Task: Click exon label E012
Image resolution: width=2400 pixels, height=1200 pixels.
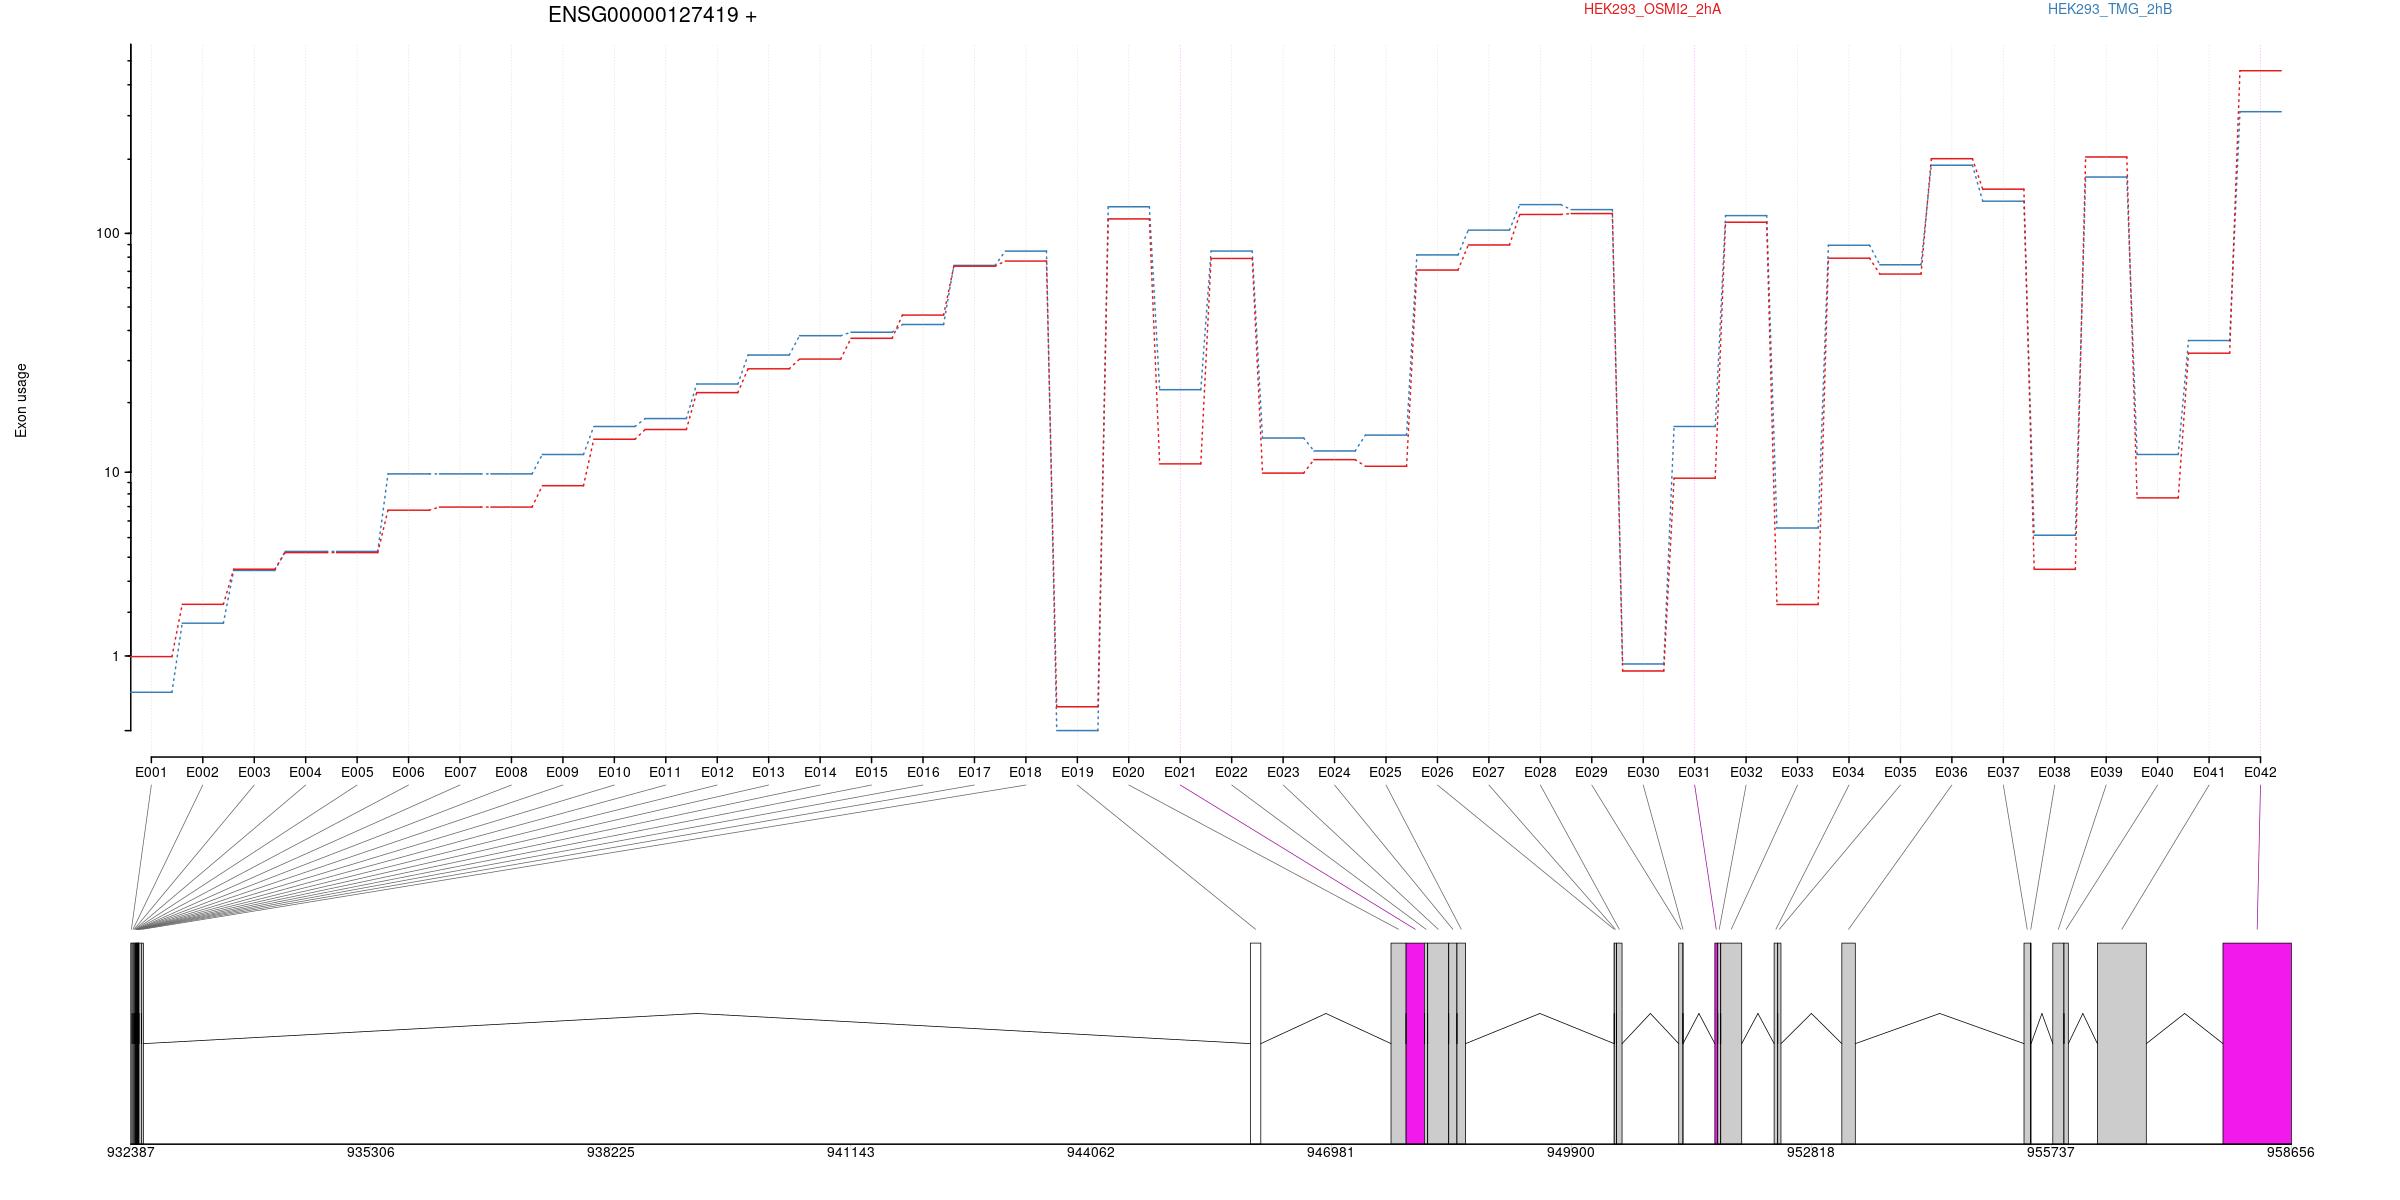Action: coord(717,772)
